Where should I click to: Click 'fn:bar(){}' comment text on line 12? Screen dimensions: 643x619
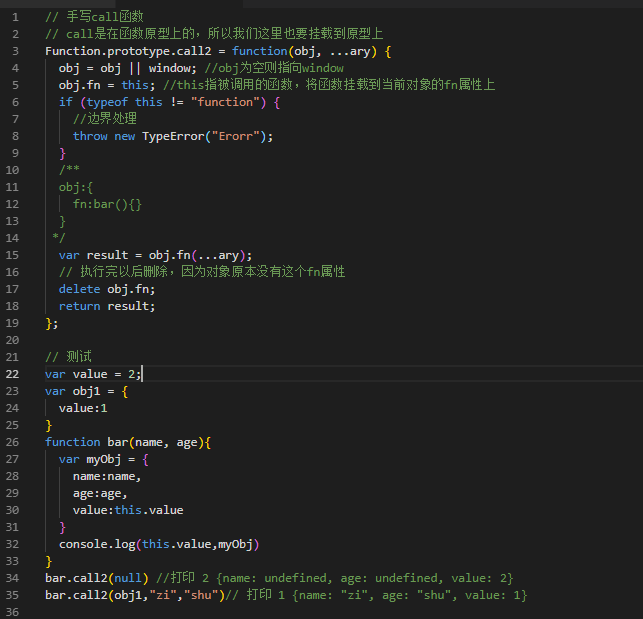point(107,204)
